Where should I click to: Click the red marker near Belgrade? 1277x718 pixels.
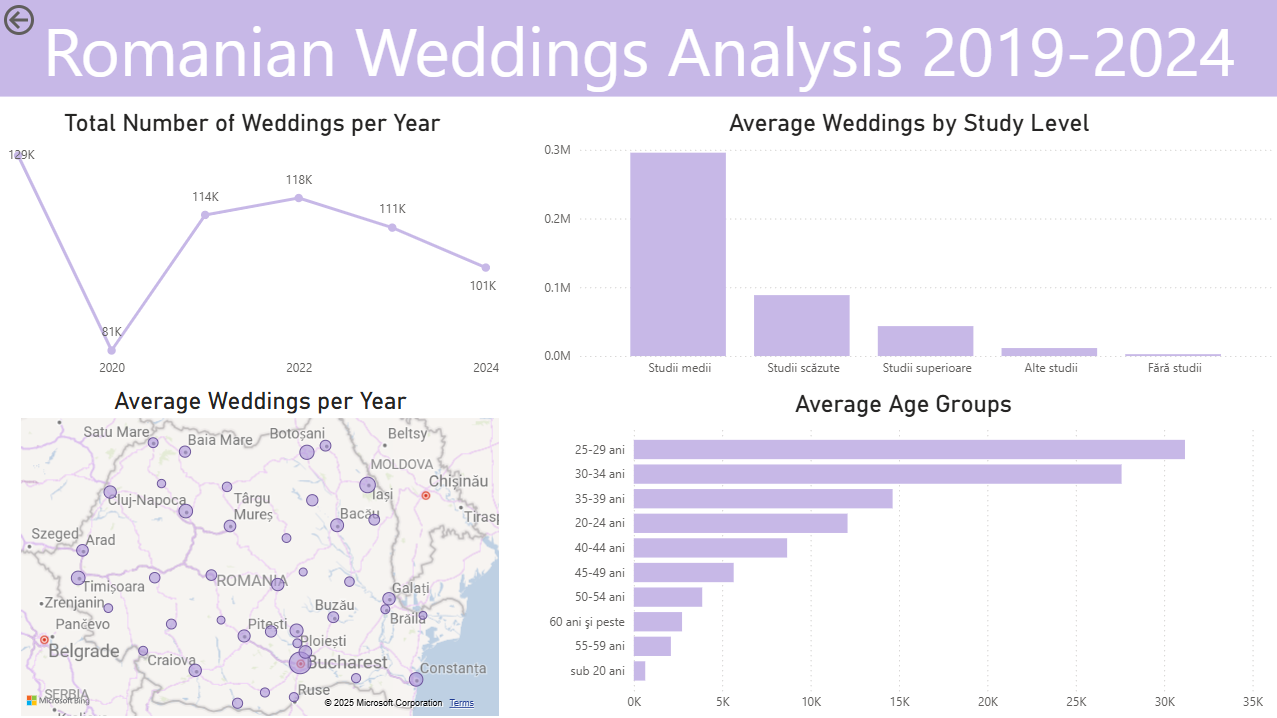[44, 639]
